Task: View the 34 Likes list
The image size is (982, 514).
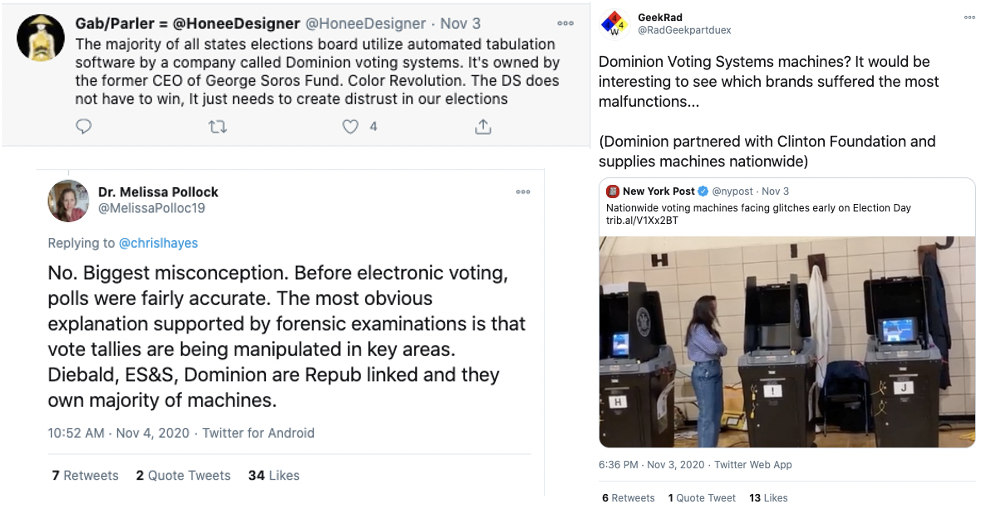Action: pos(274,475)
